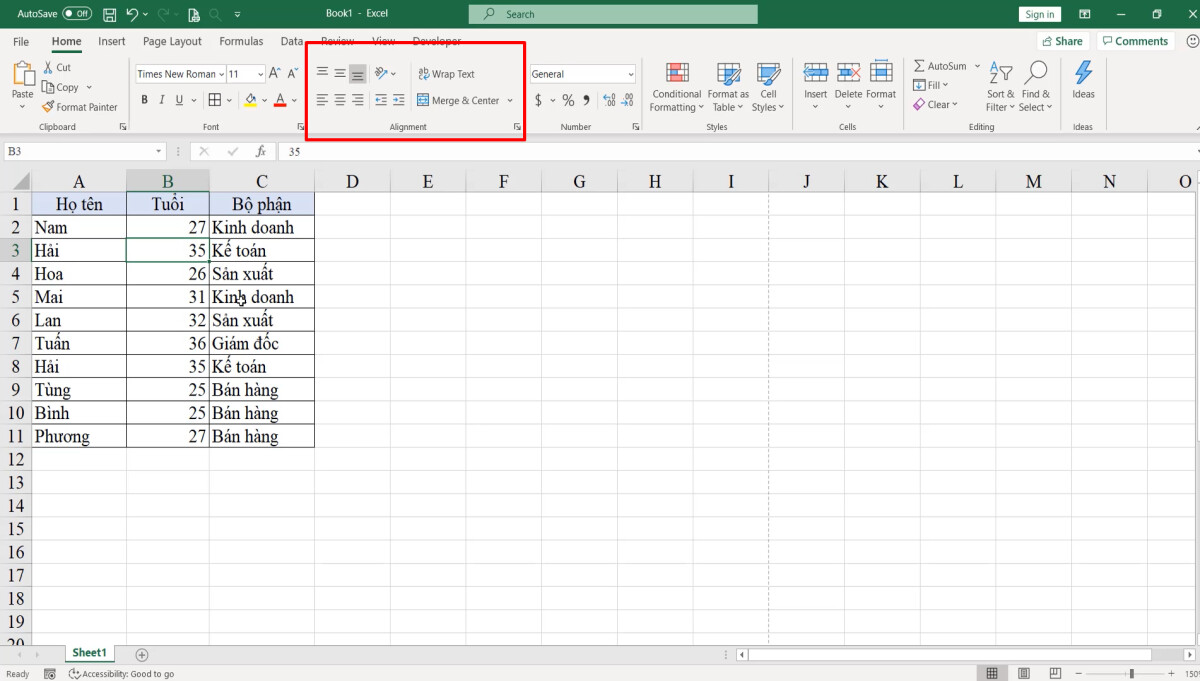Apply Percent Style format

pos(568,100)
